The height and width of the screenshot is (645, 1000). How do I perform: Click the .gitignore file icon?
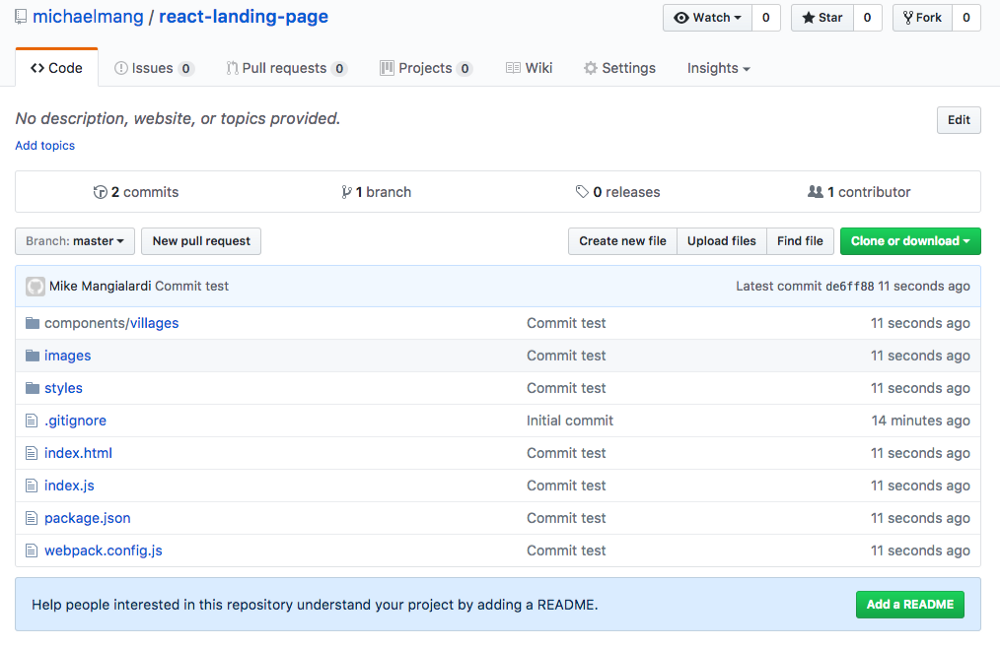32,421
